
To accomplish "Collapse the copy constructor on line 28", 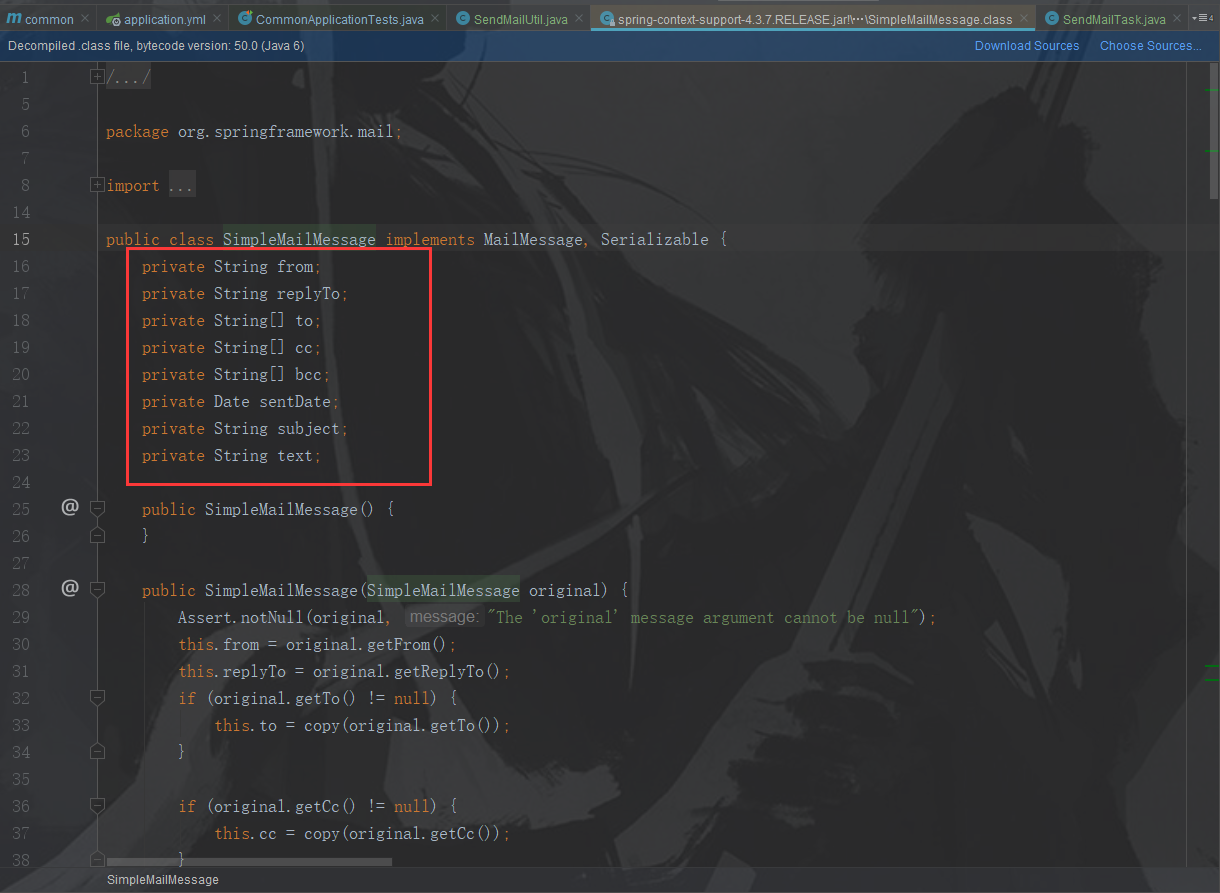I will 97,590.
